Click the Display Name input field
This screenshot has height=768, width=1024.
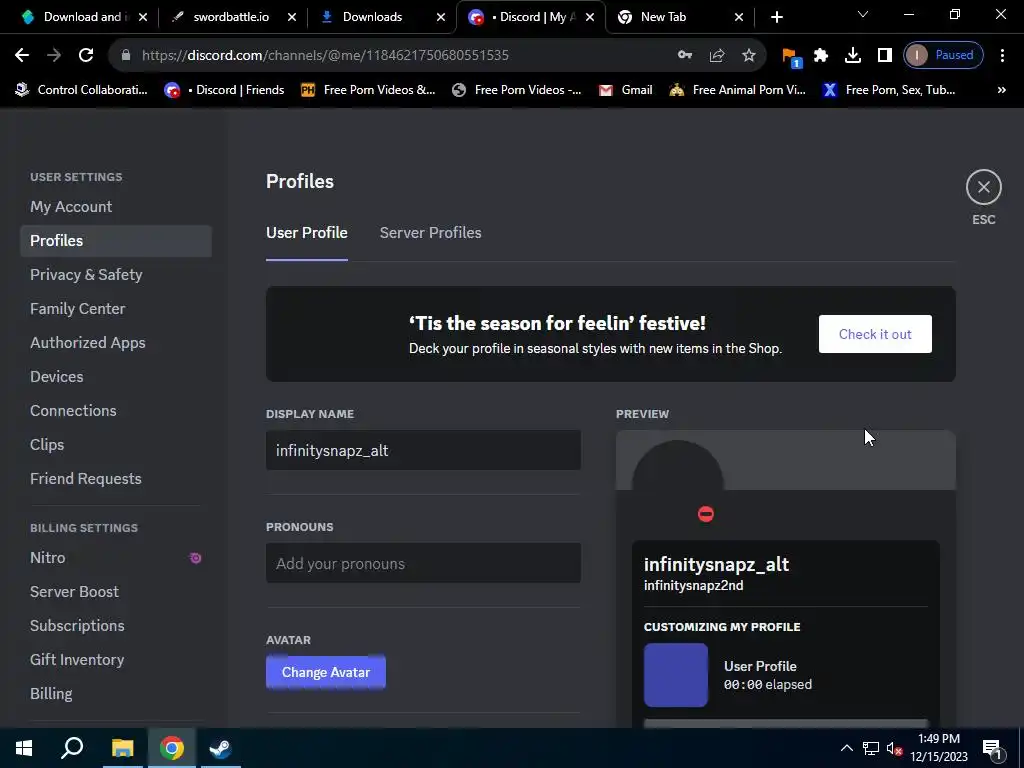(423, 451)
